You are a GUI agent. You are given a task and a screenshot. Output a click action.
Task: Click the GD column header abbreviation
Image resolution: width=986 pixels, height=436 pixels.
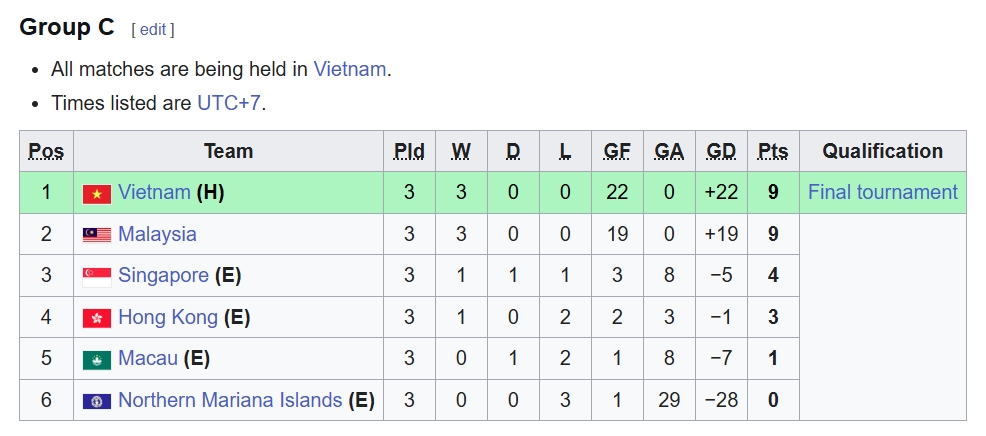[721, 151]
